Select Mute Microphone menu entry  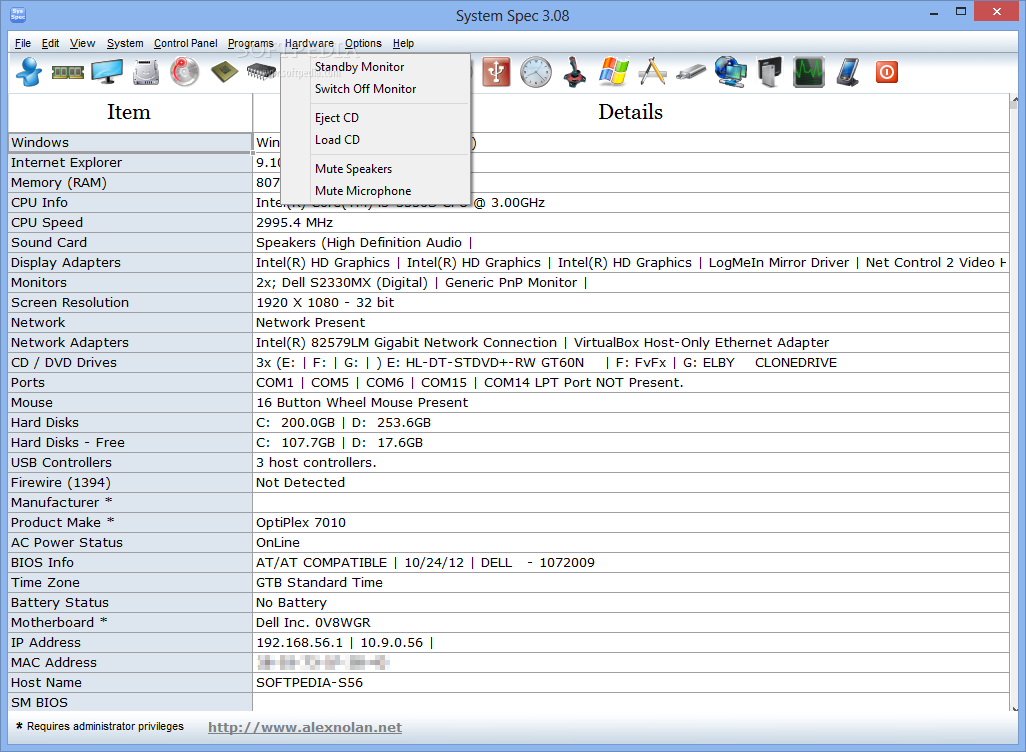tap(376, 191)
